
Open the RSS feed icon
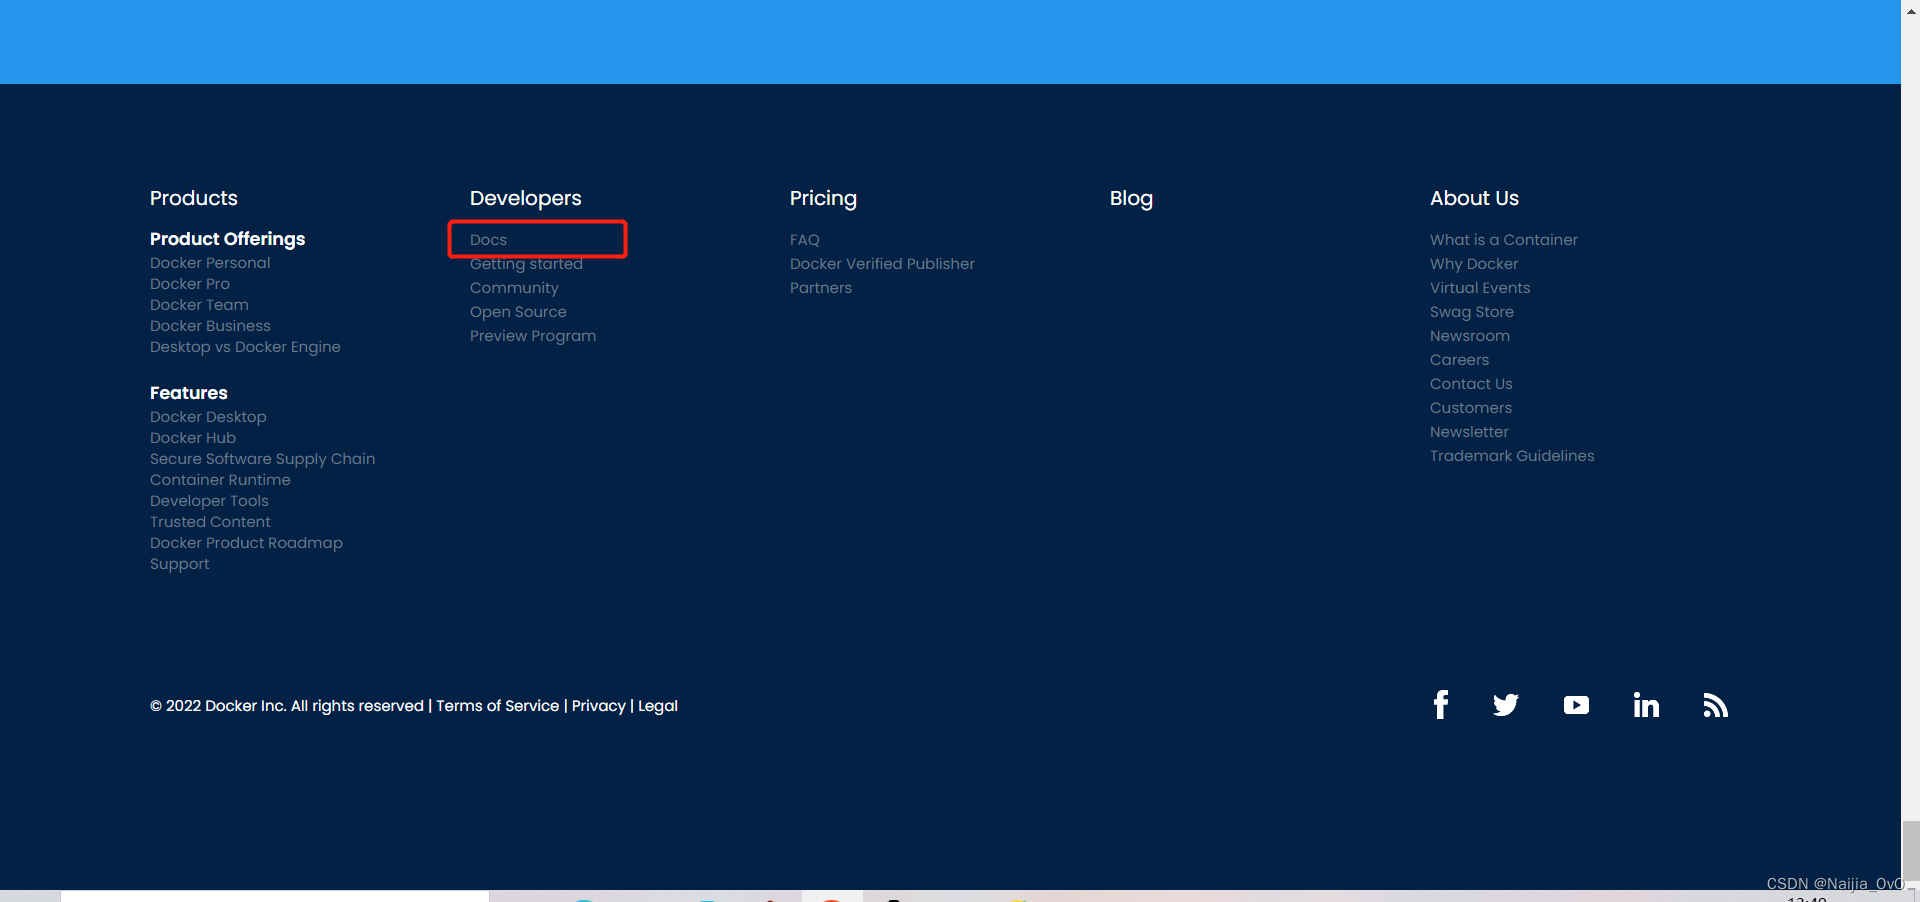coord(1716,705)
